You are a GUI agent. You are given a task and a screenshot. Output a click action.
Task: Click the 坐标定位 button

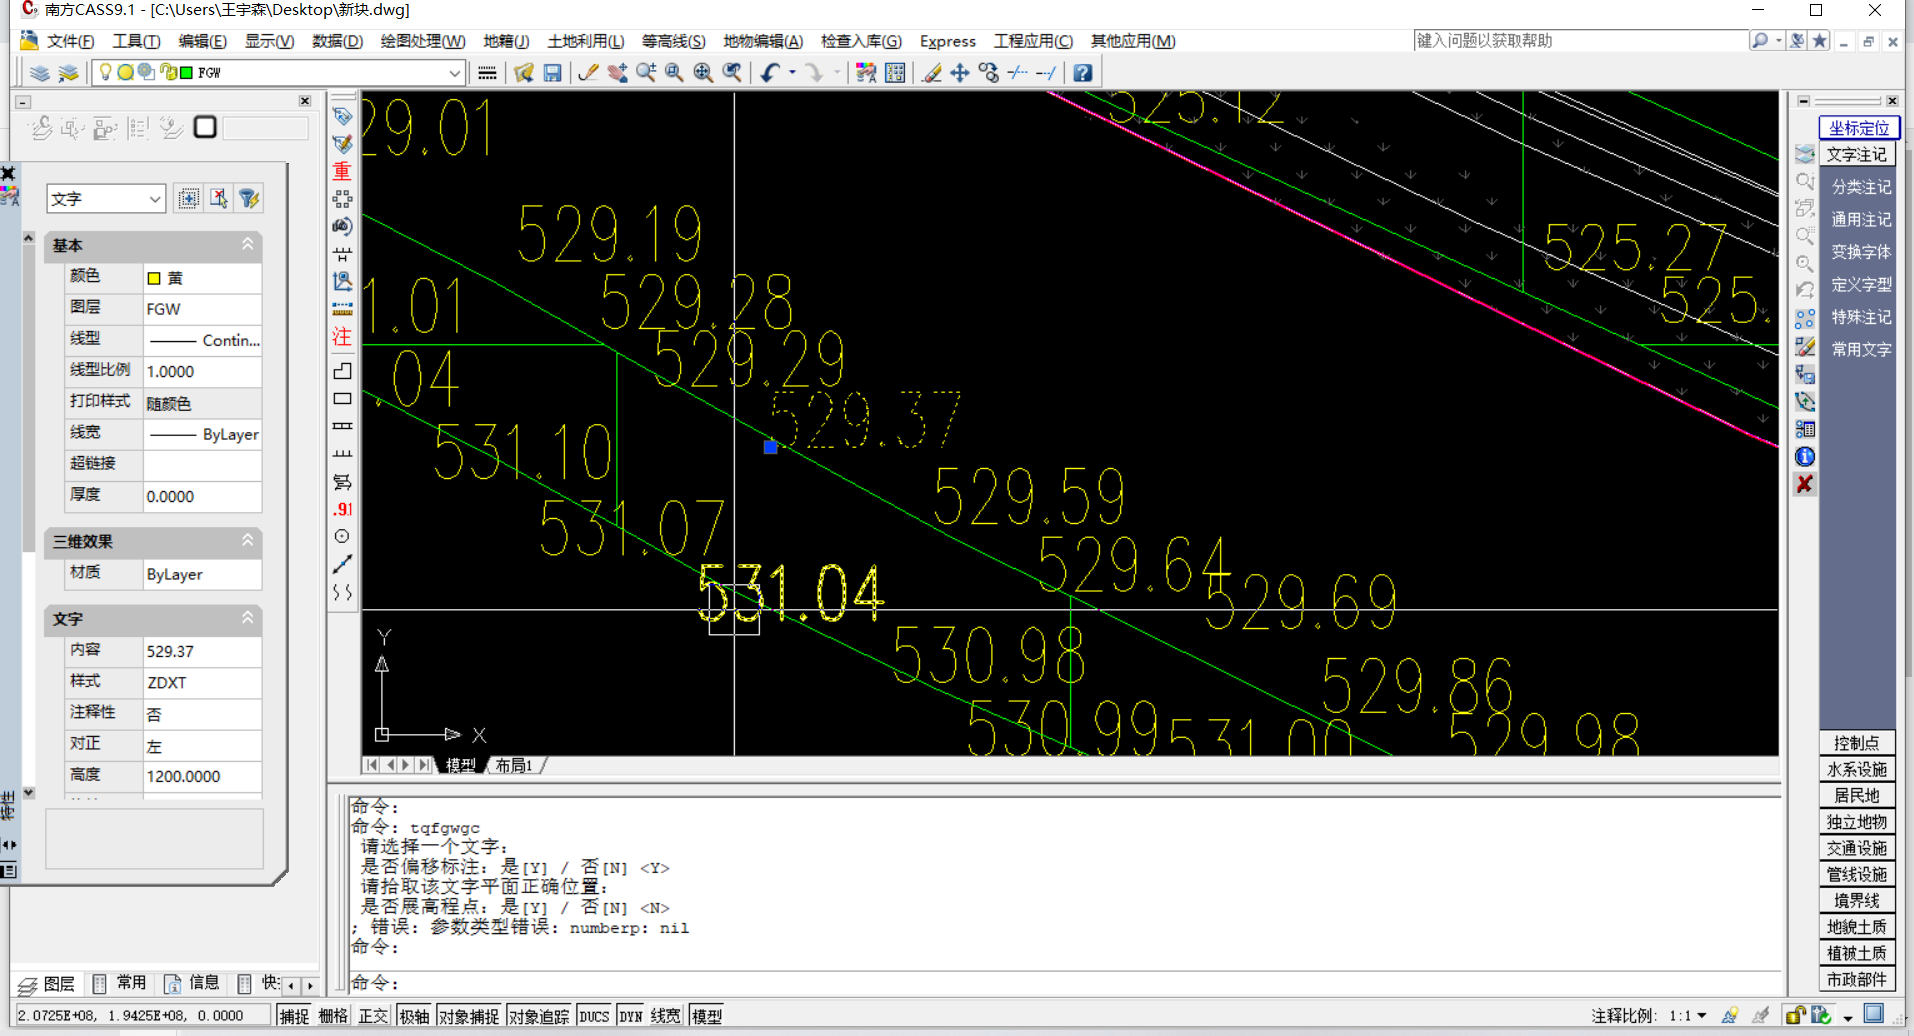point(1859,128)
